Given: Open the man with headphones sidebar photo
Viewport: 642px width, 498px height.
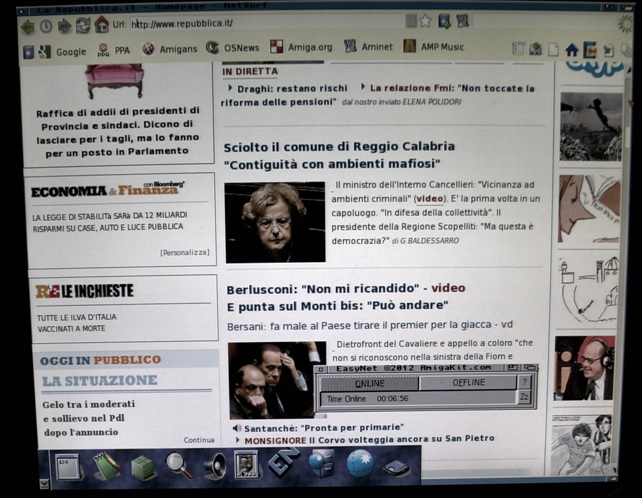Looking at the screenshot, I should point(585,368).
